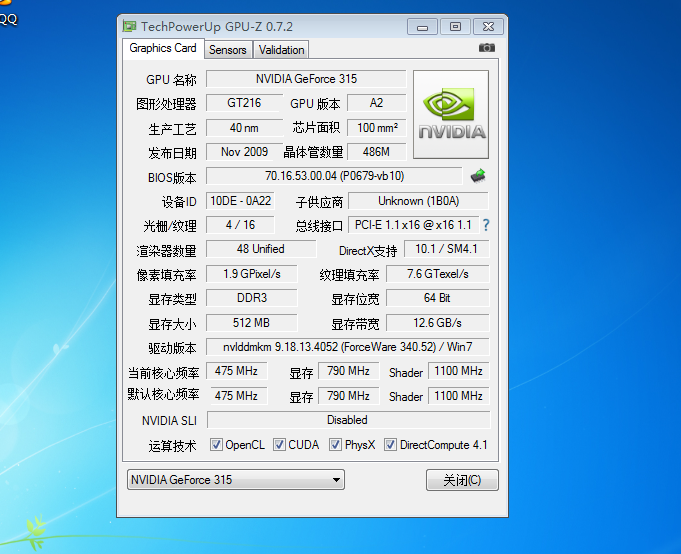Screen dimensions: 681x554
Task: Select the BIOS version text field
Action: click(x=334, y=176)
